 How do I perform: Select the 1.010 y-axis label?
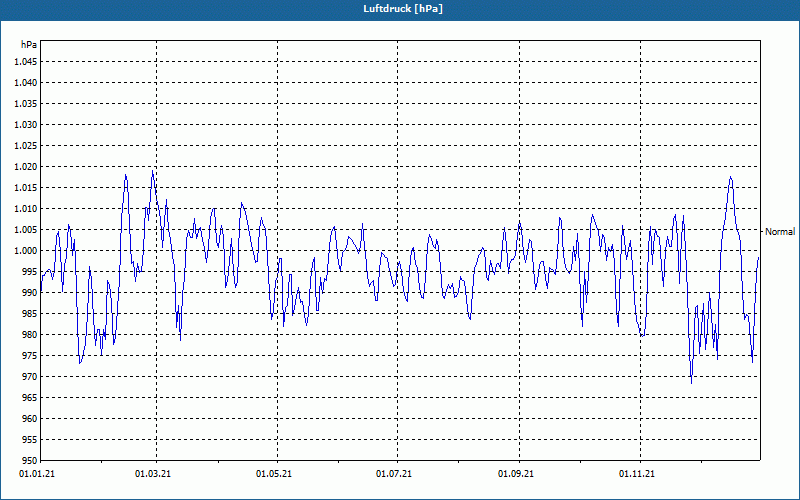tap(26, 209)
